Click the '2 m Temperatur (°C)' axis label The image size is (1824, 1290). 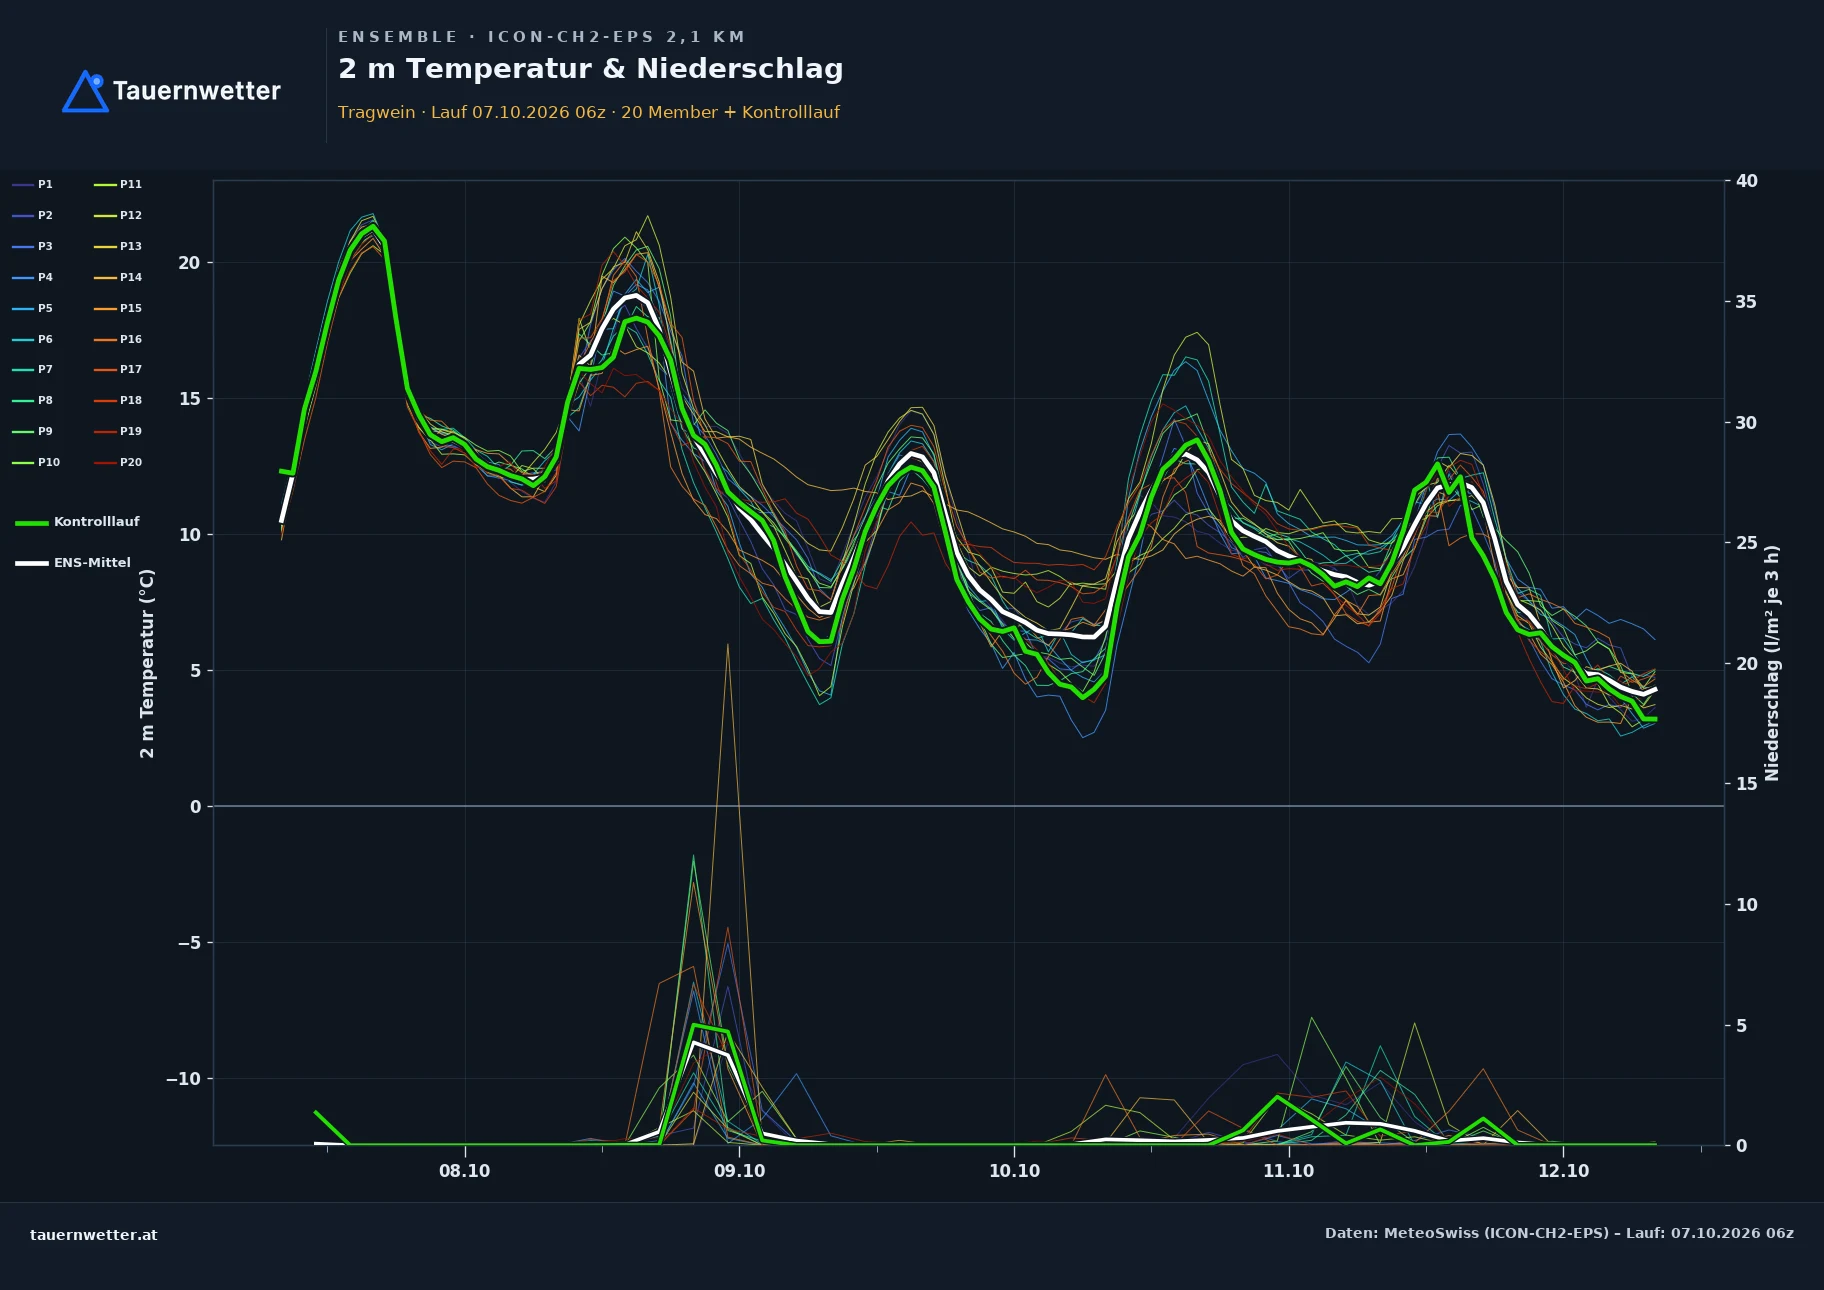tap(147, 663)
